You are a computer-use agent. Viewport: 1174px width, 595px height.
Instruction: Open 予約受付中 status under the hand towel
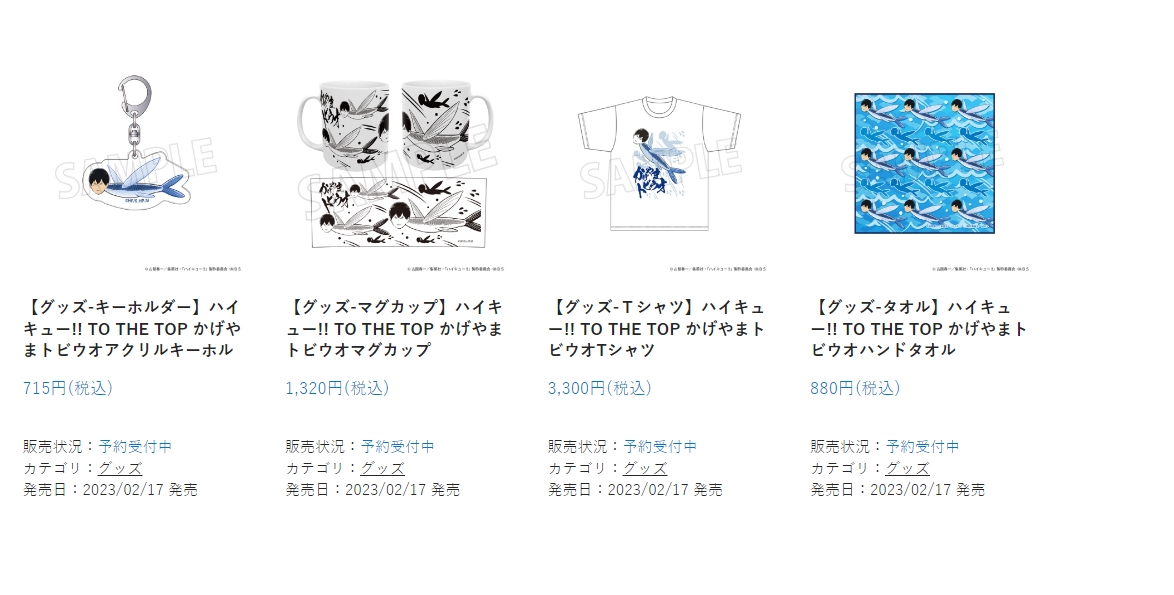coord(922,446)
